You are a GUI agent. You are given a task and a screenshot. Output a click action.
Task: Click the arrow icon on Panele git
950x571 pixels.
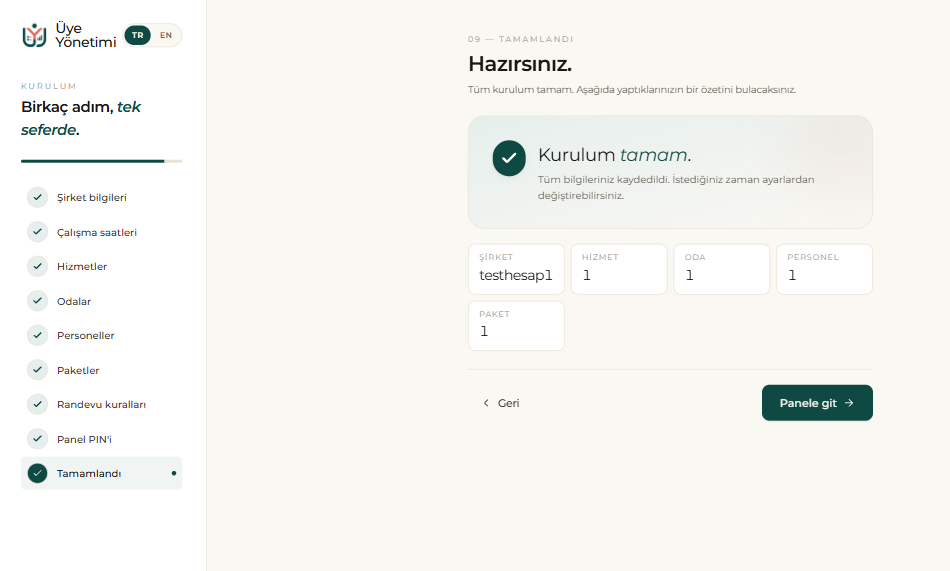pos(849,402)
